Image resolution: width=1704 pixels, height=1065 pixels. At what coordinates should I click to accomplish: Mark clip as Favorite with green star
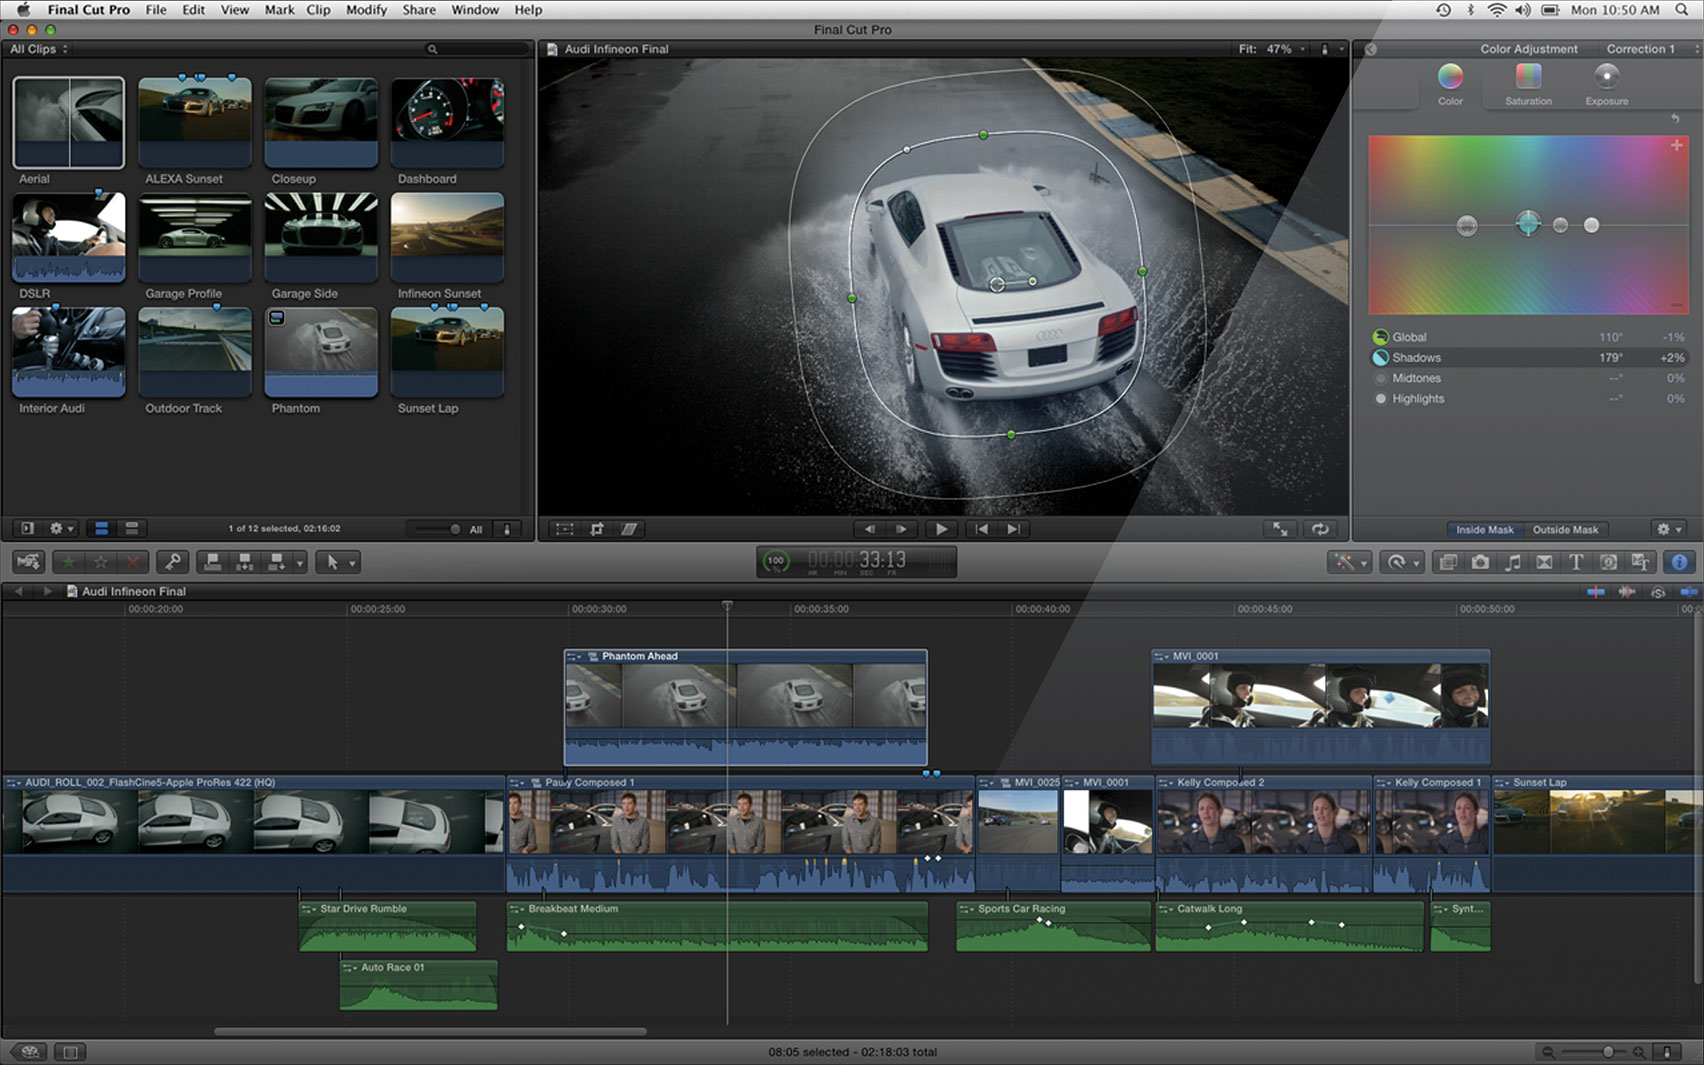click(x=69, y=562)
